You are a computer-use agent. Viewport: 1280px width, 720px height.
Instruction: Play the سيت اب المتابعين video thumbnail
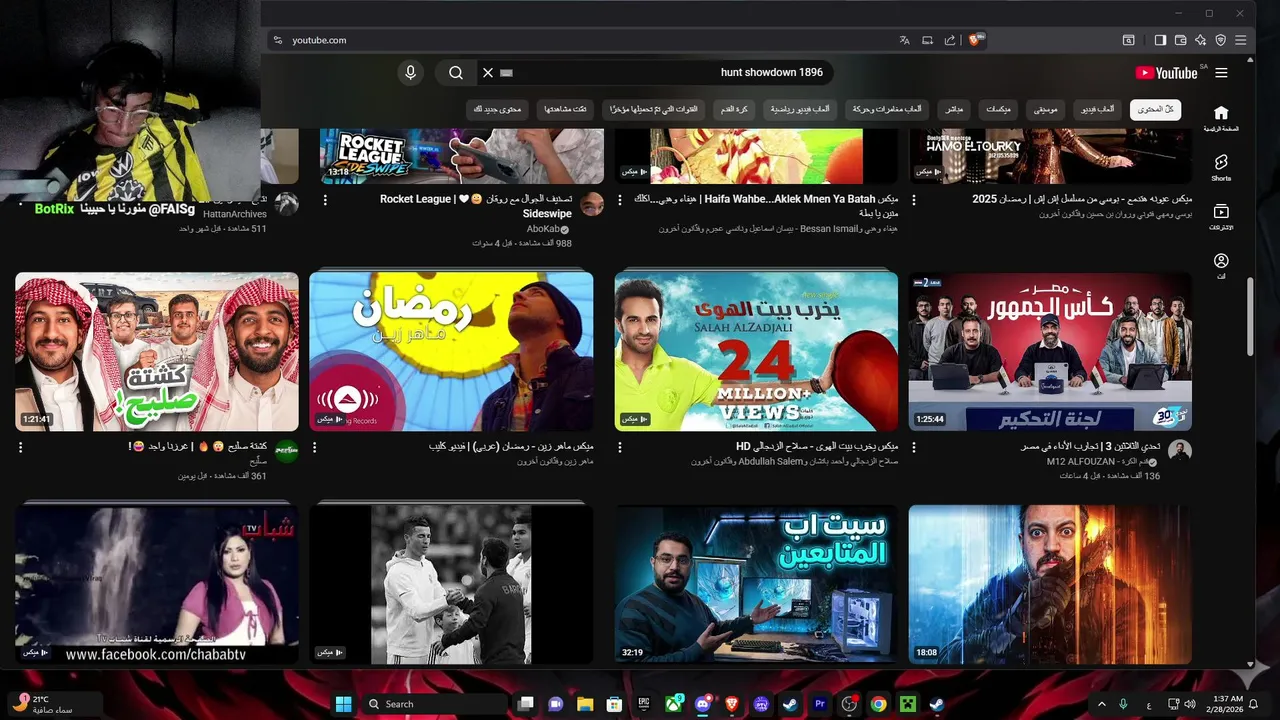(x=756, y=584)
